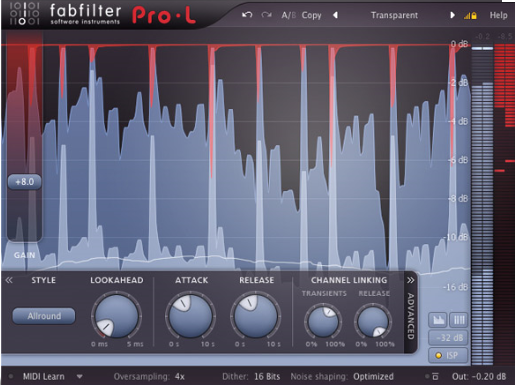Click the undo arrow icon
515x385 pixels.
click(x=247, y=15)
